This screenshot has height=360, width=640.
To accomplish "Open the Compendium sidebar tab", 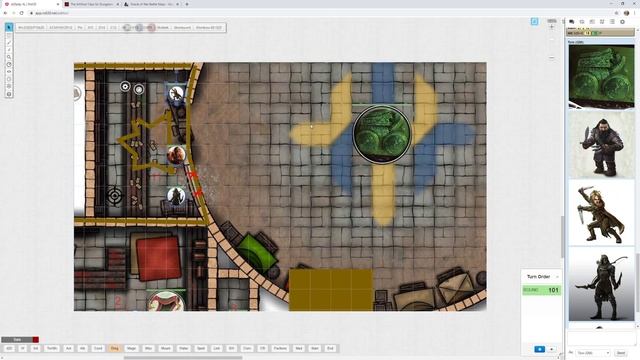I will click(602, 22).
